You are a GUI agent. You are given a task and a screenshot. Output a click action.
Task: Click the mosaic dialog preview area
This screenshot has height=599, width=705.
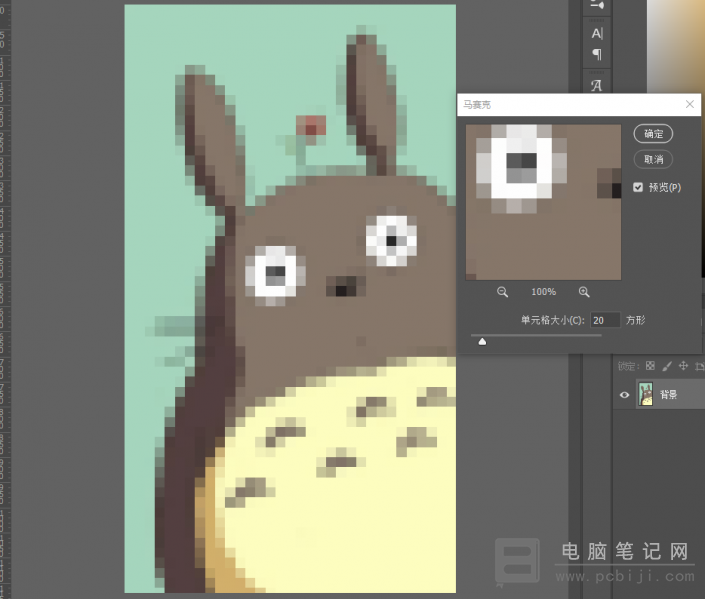tap(543, 202)
